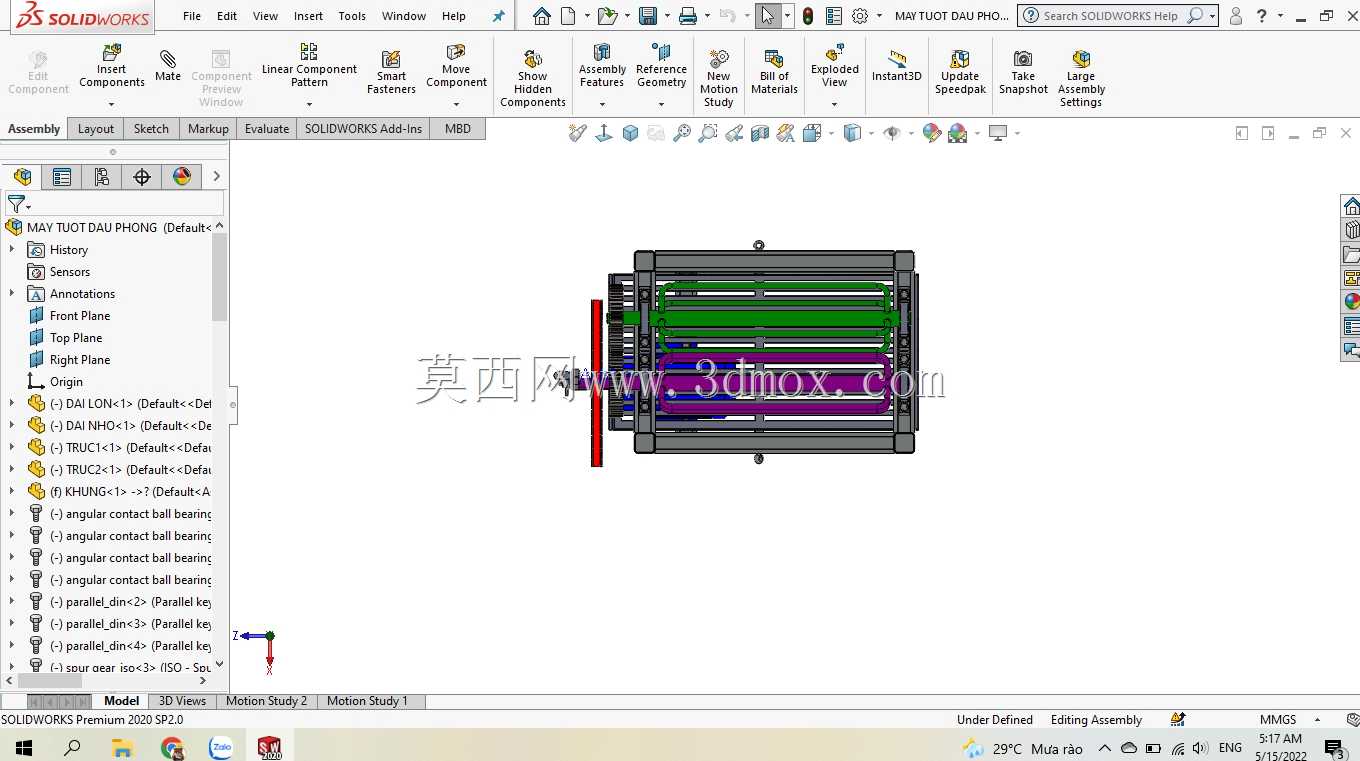Select the Move Component tool
Image resolution: width=1360 pixels, height=761 pixels.
tap(456, 65)
